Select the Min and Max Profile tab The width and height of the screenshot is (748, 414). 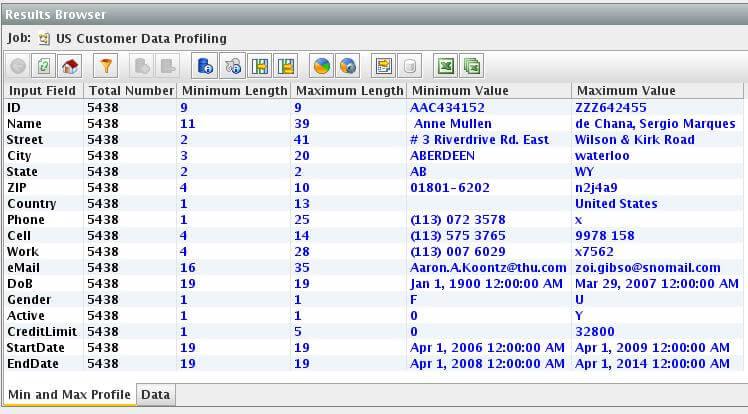pyautogui.click(x=69, y=395)
